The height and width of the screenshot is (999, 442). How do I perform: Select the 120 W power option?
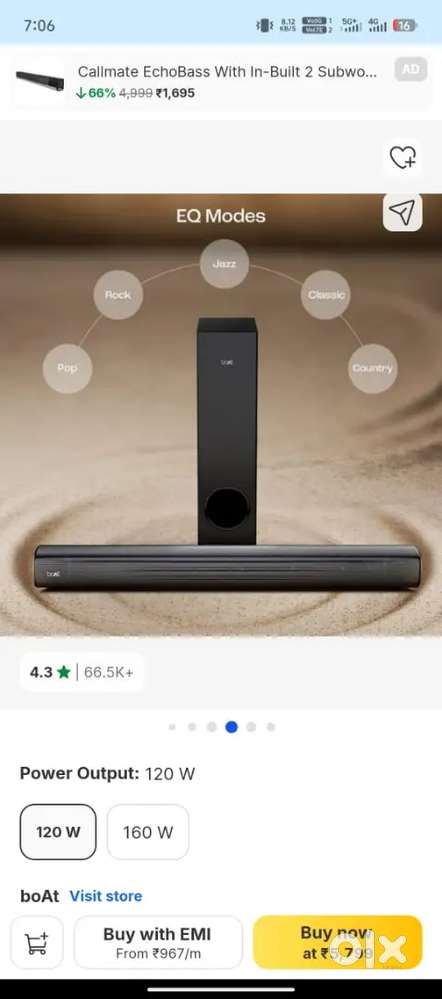click(58, 831)
